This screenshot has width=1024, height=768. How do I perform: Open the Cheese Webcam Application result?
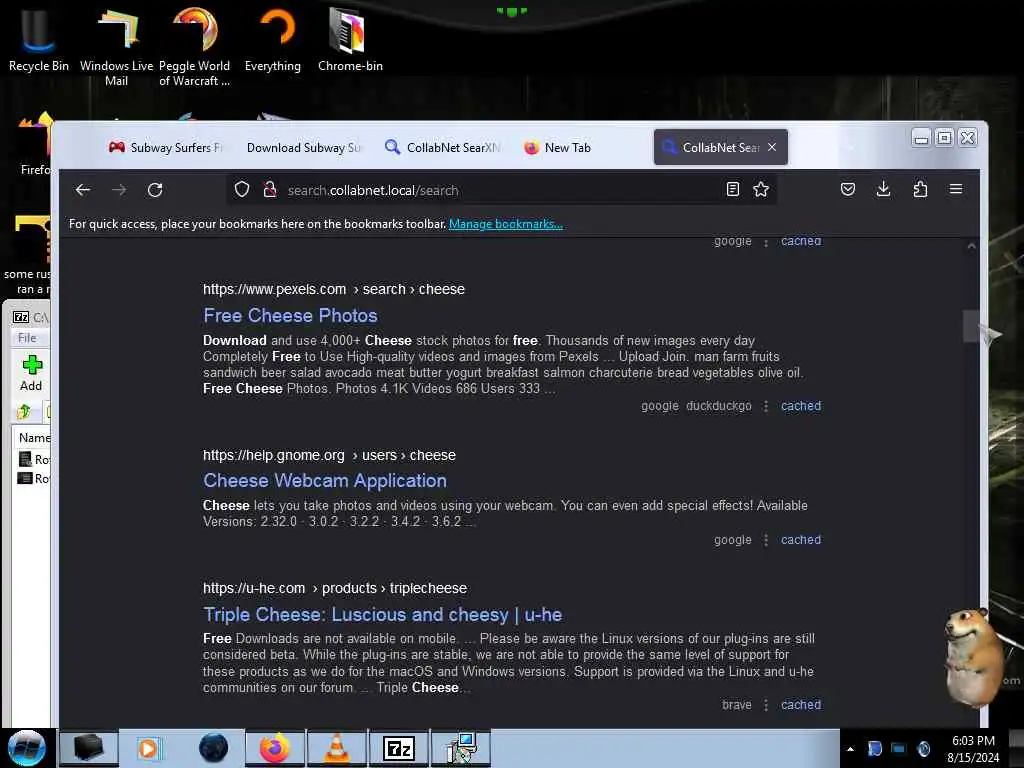(325, 481)
